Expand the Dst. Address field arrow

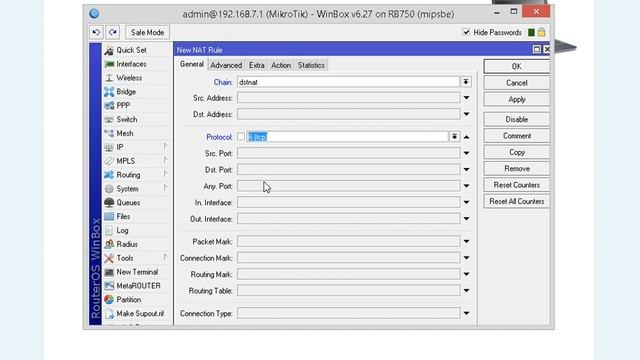point(466,114)
